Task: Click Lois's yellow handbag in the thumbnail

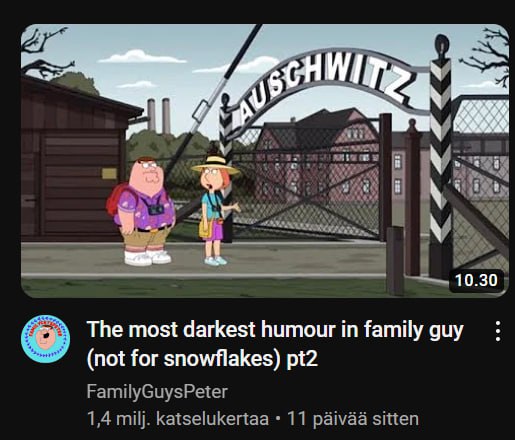Action: point(204,227)
